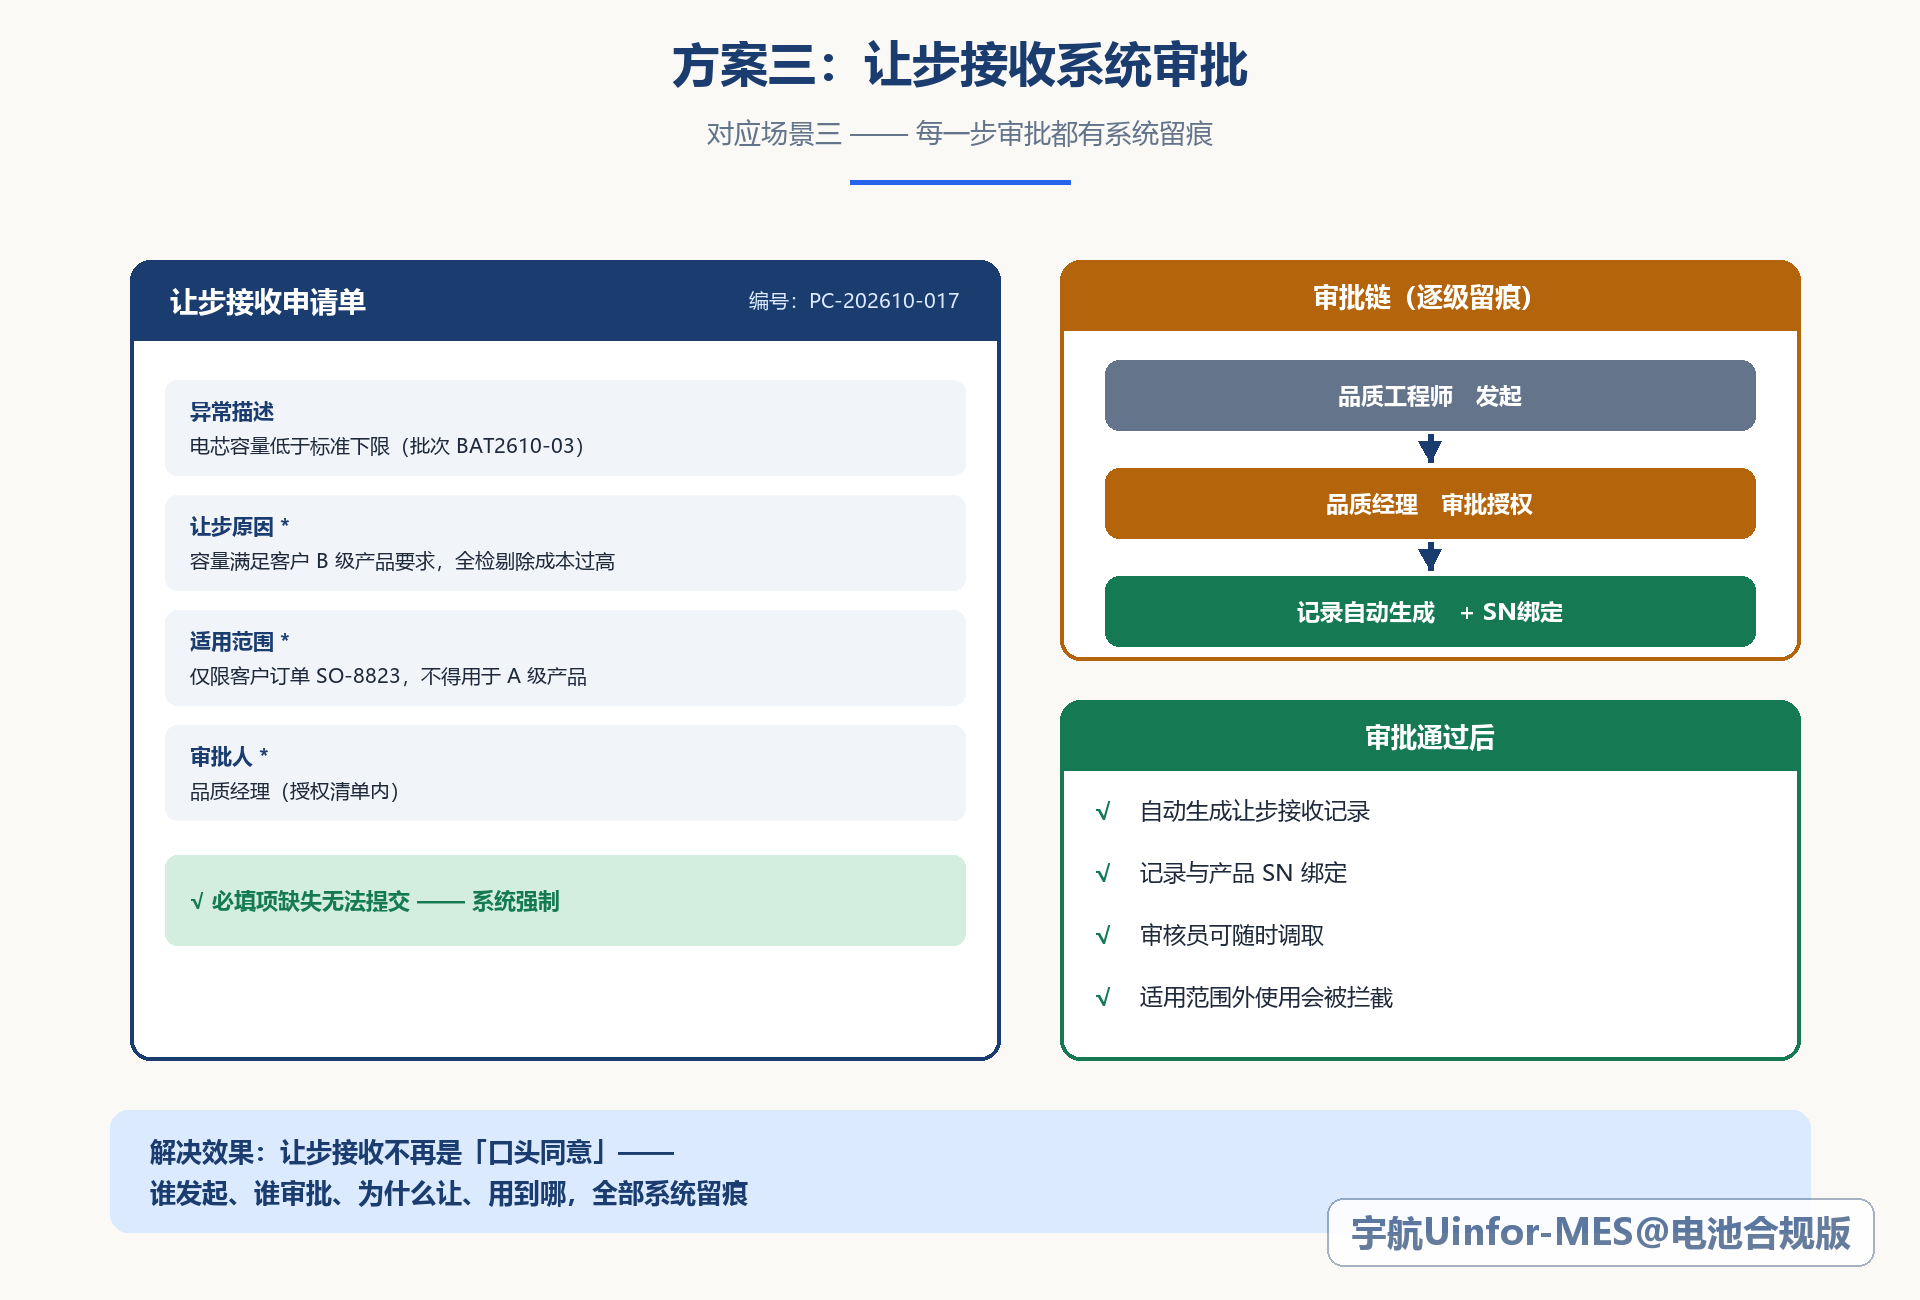Click the 品质经理 审批授权 step
This screenshot has width=1920, height=1300.
coord(1430,504)
